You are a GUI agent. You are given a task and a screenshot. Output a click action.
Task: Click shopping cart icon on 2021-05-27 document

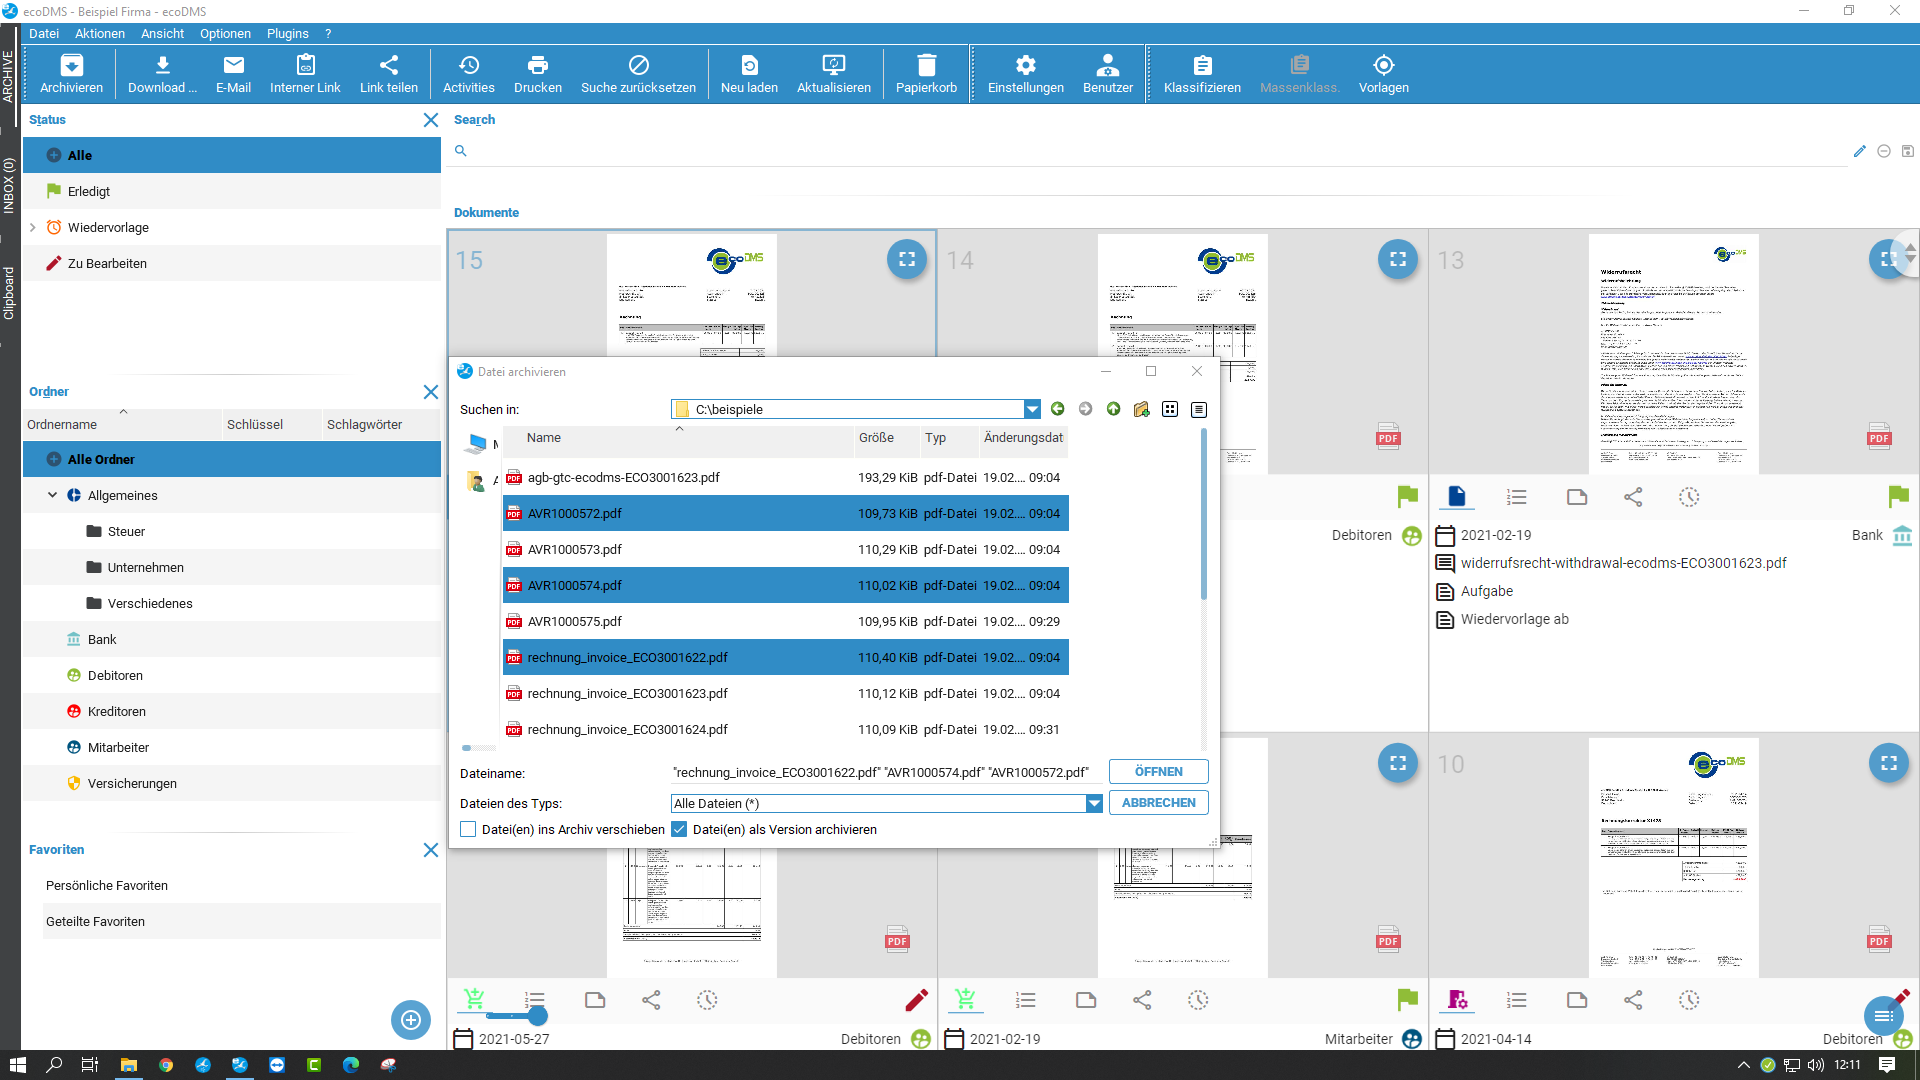pos(474,999)
